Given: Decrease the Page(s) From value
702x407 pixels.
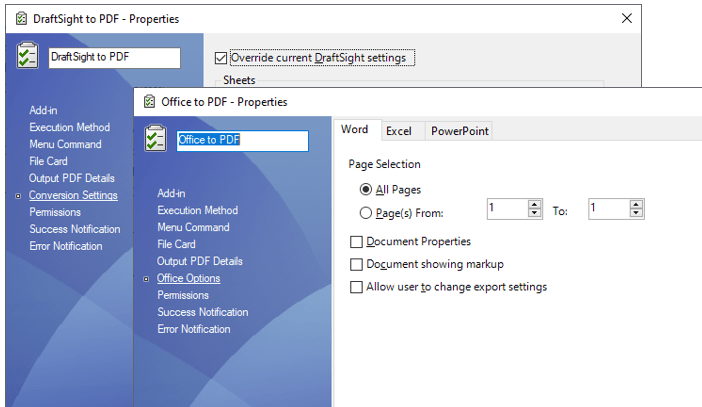Looking at the screenshot, I should point(534,213).
